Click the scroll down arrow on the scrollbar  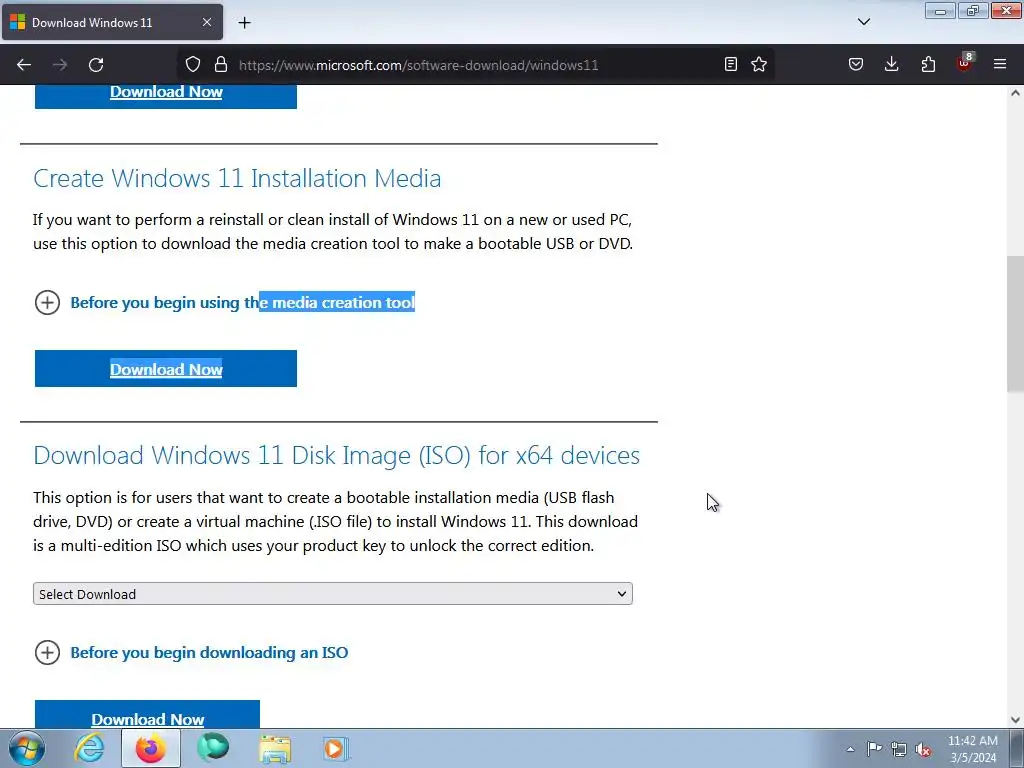pos(1015,720)
